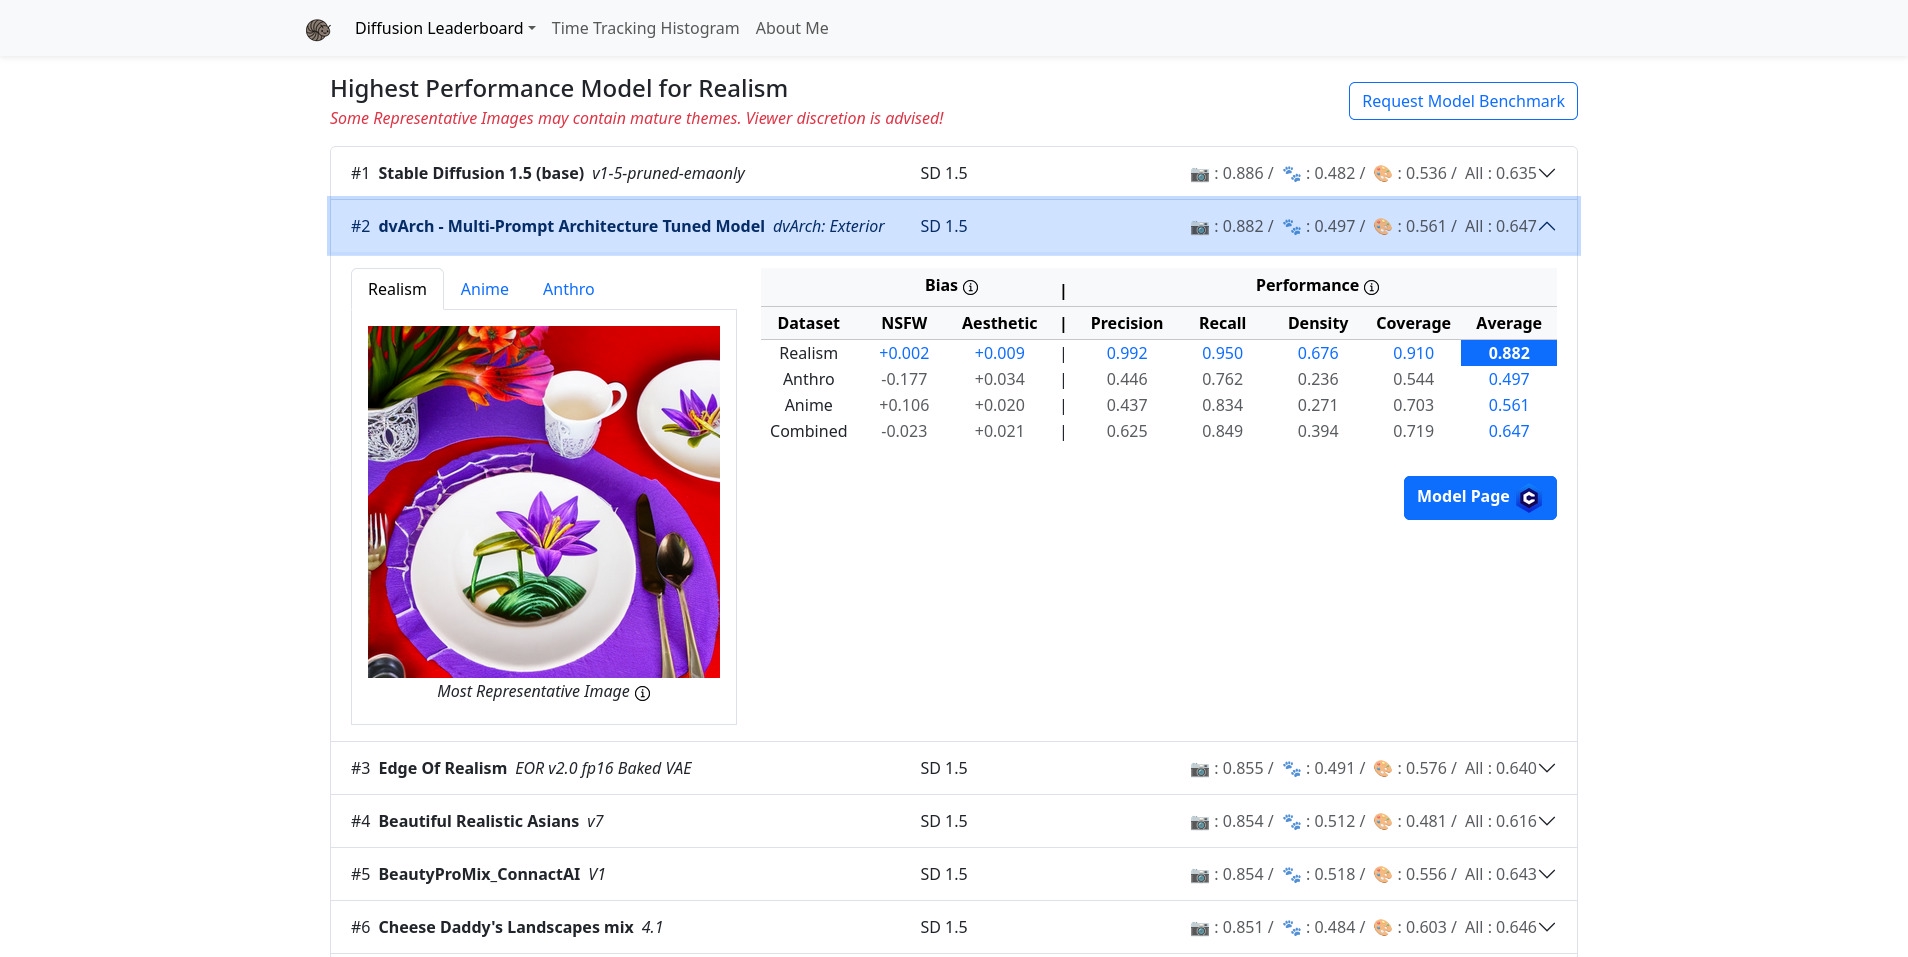Open the Diffusion Leaderboard dropdown menu
The image size is (1908, 957).
(x=445, y=28)
